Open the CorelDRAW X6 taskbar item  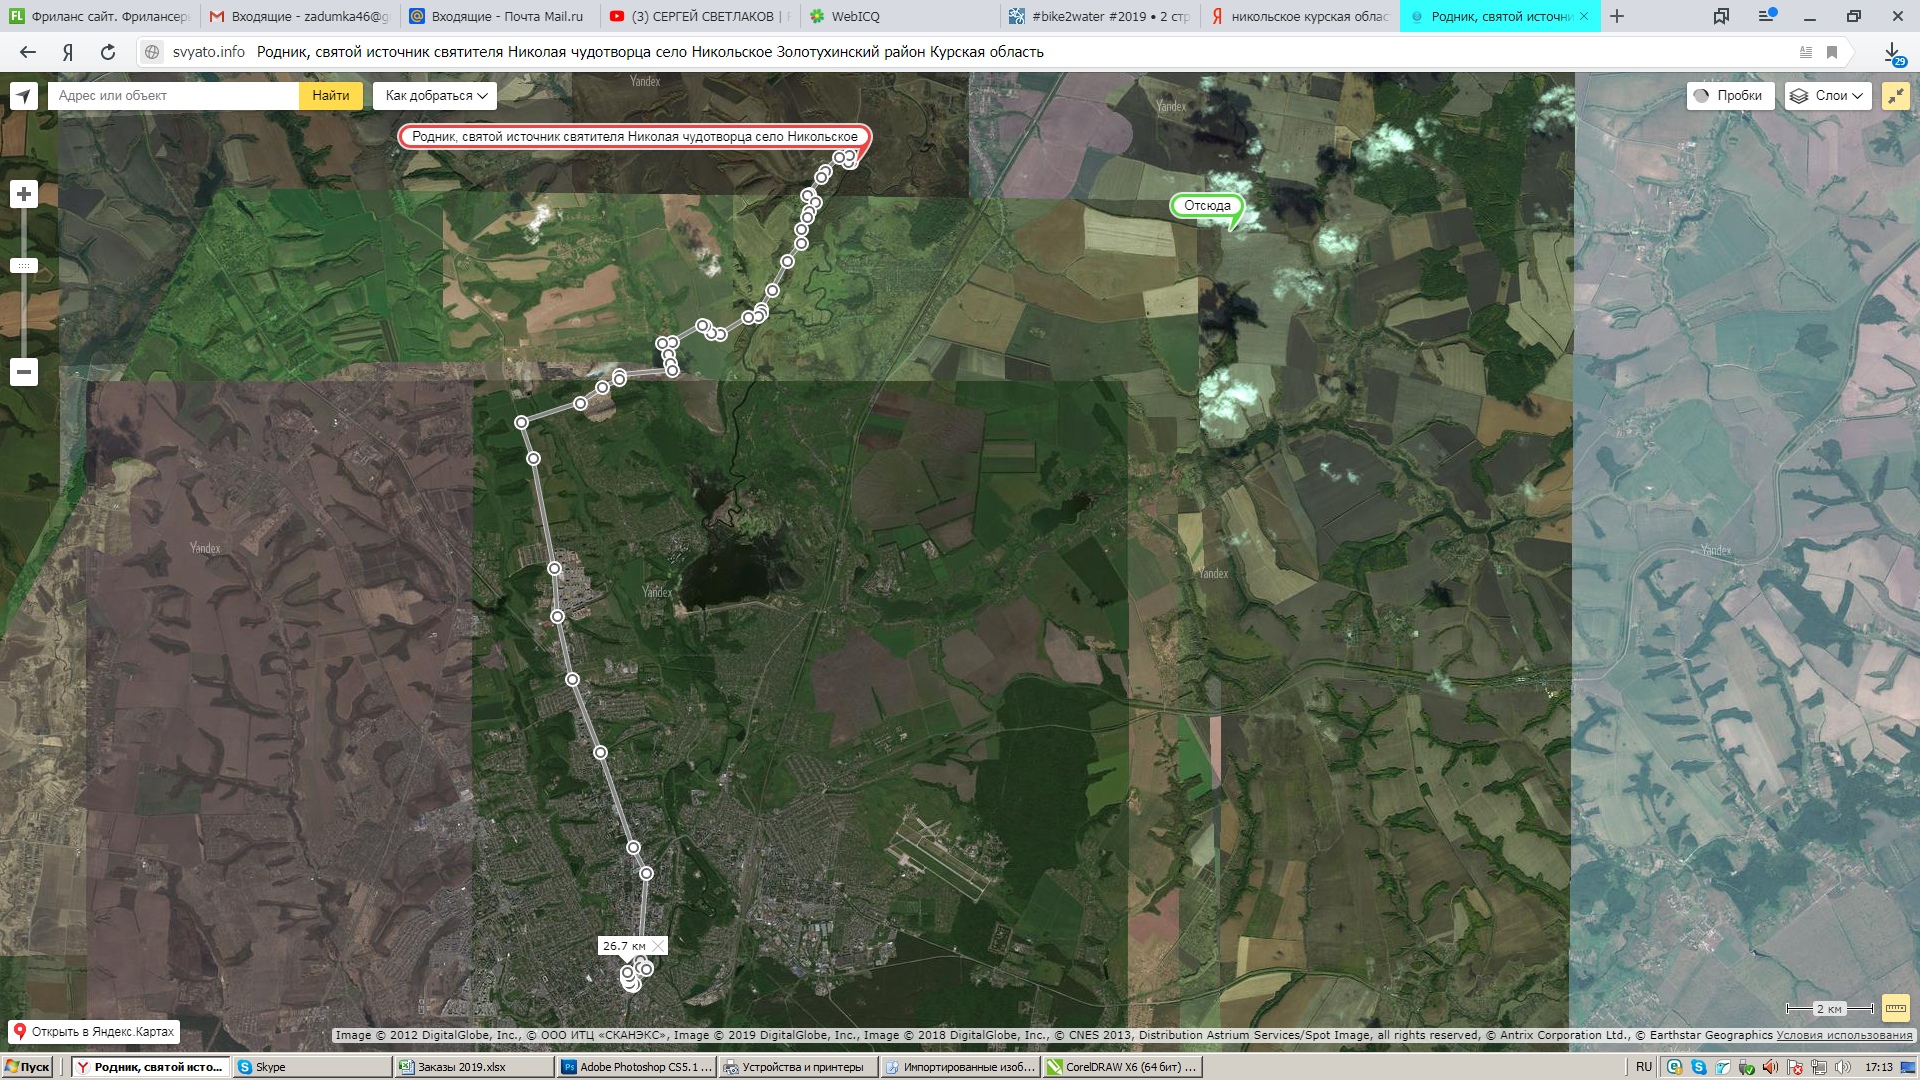click(x=1121, y=1067)
